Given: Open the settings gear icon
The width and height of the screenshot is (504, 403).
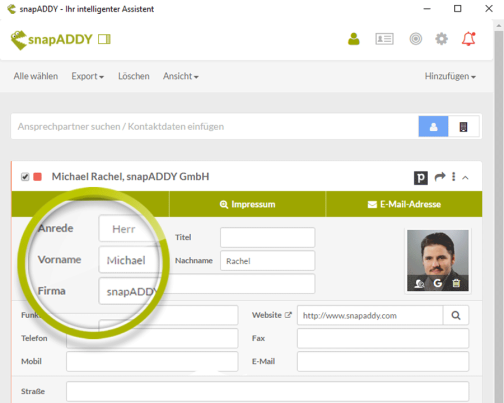Looking at the screenshot, I should (441, 39).
